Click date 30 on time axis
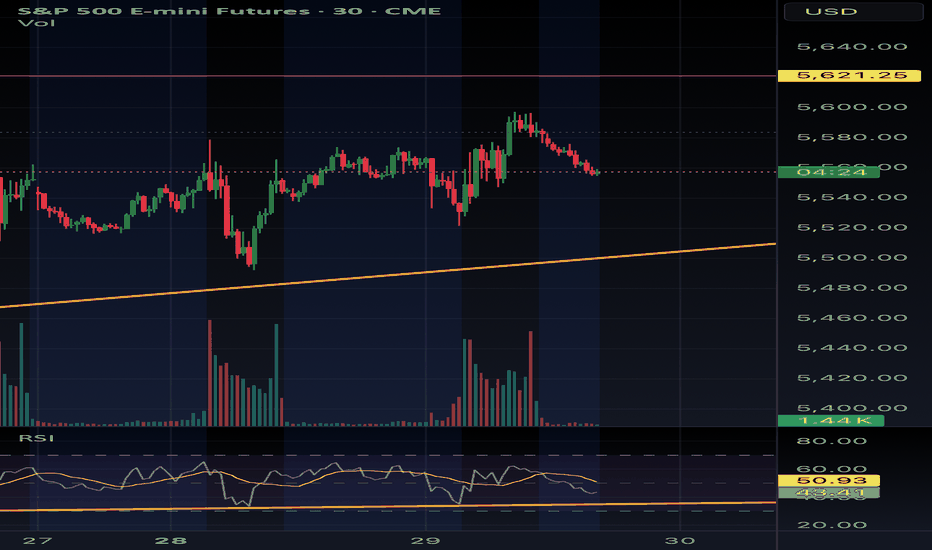Viewport: 932px width, 550px height. (680, 540)
